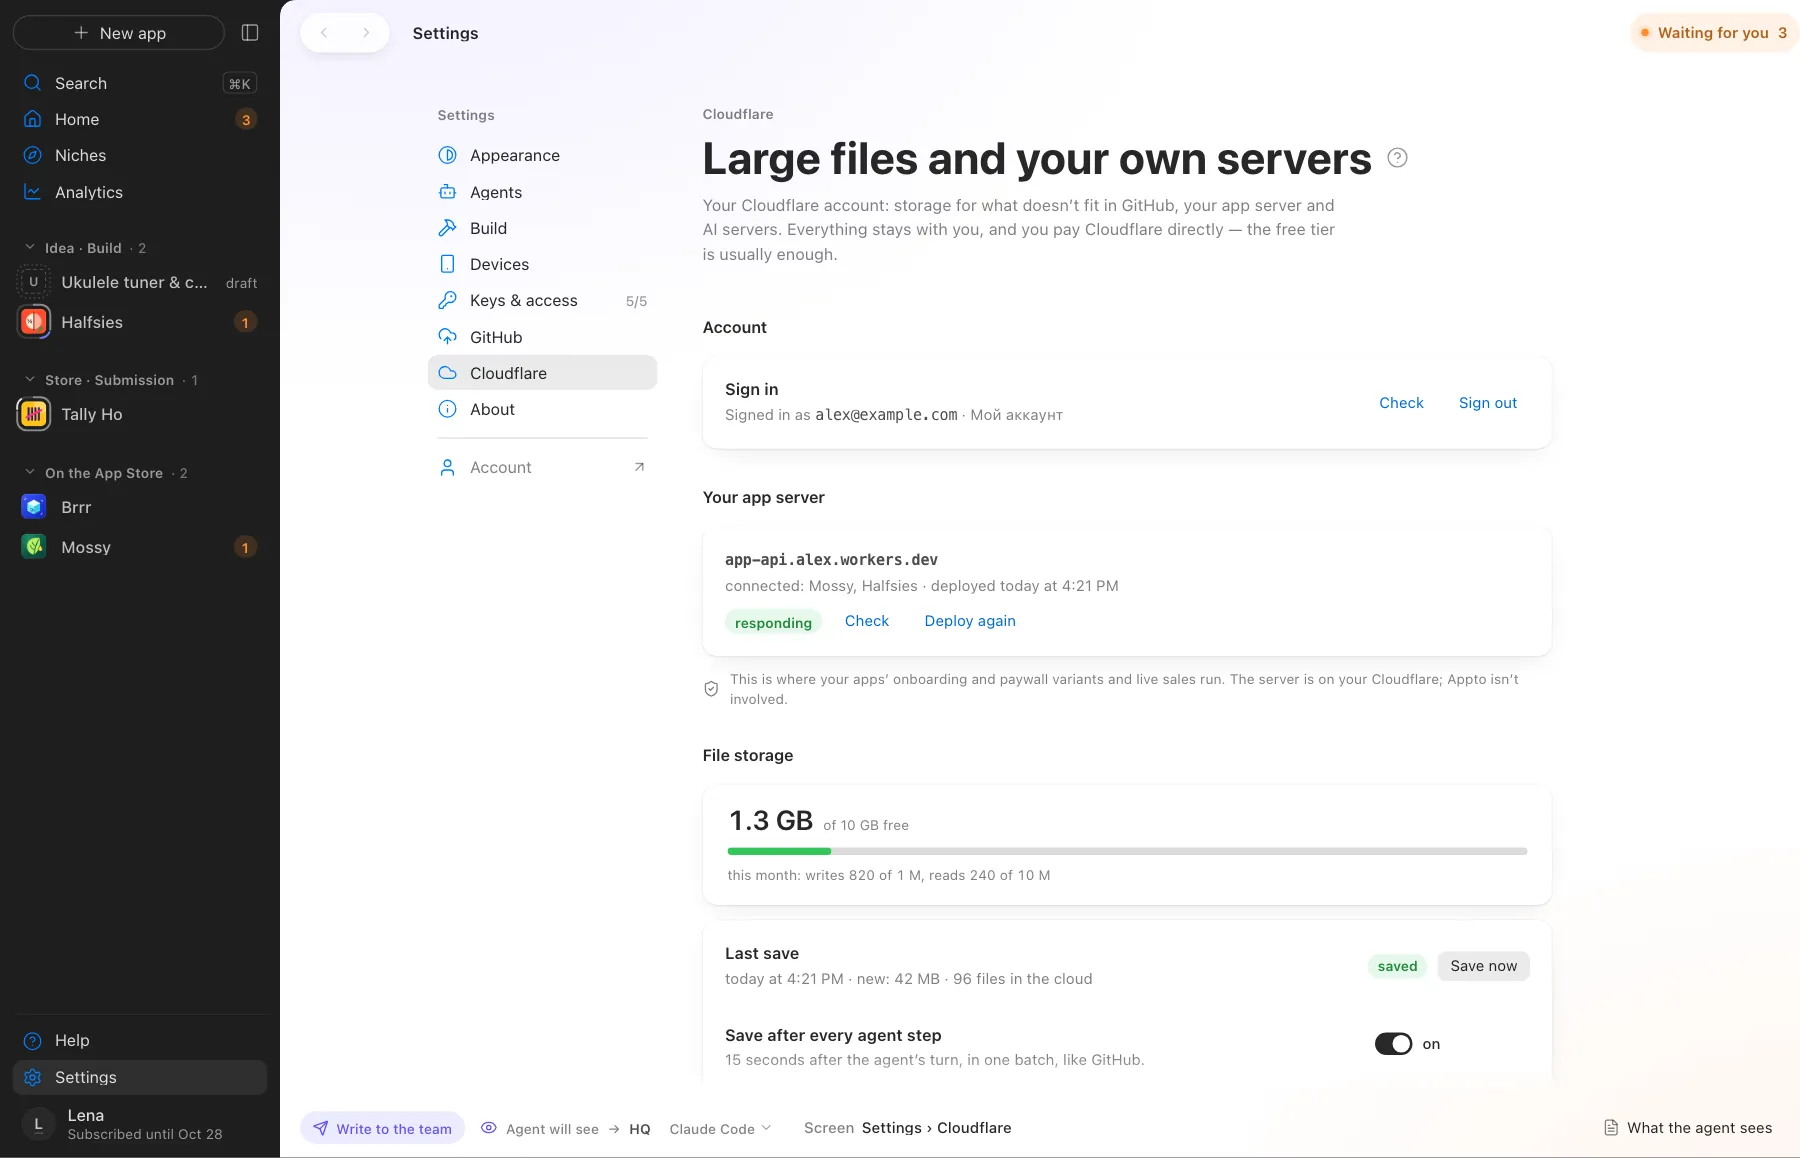Open the About settings section
This screenshot has height=1158, width=1800.
542,409
